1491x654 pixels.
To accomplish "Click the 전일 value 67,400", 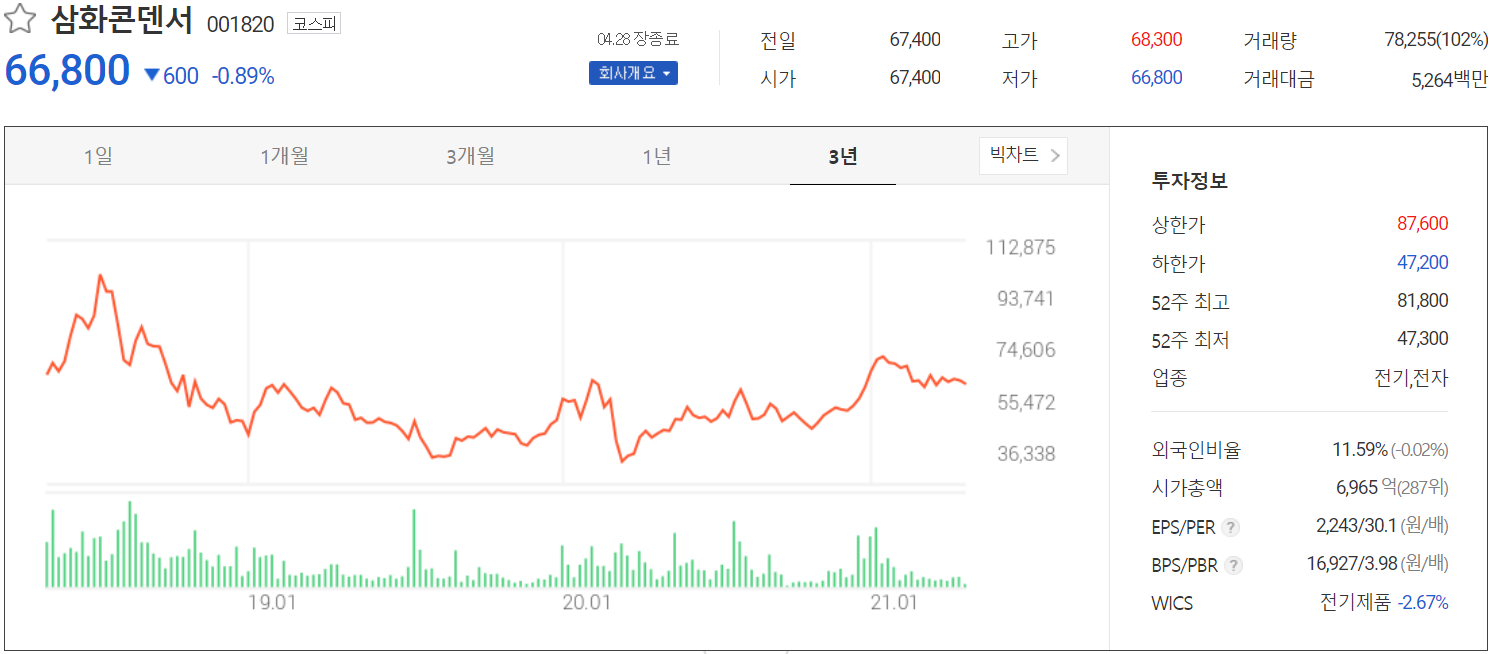I will (x=915, y=40).
